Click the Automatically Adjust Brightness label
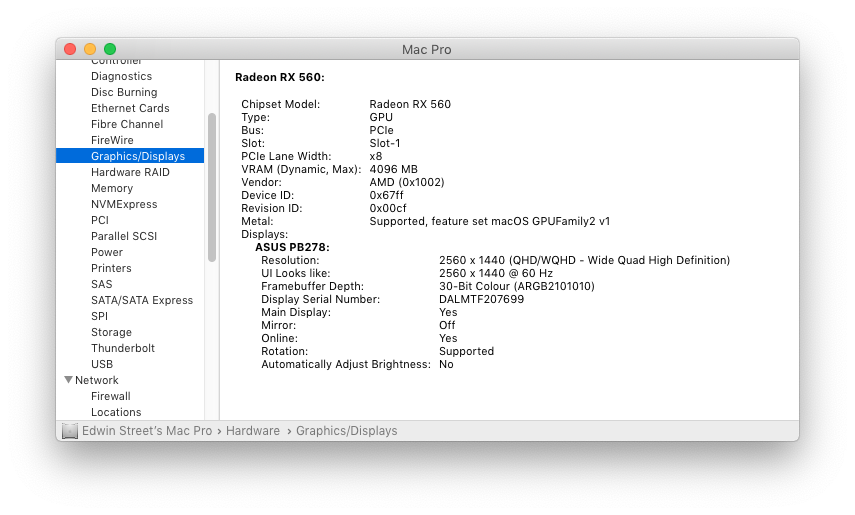The width and height of the screenshot is (855, 515). tap(346, 364)
